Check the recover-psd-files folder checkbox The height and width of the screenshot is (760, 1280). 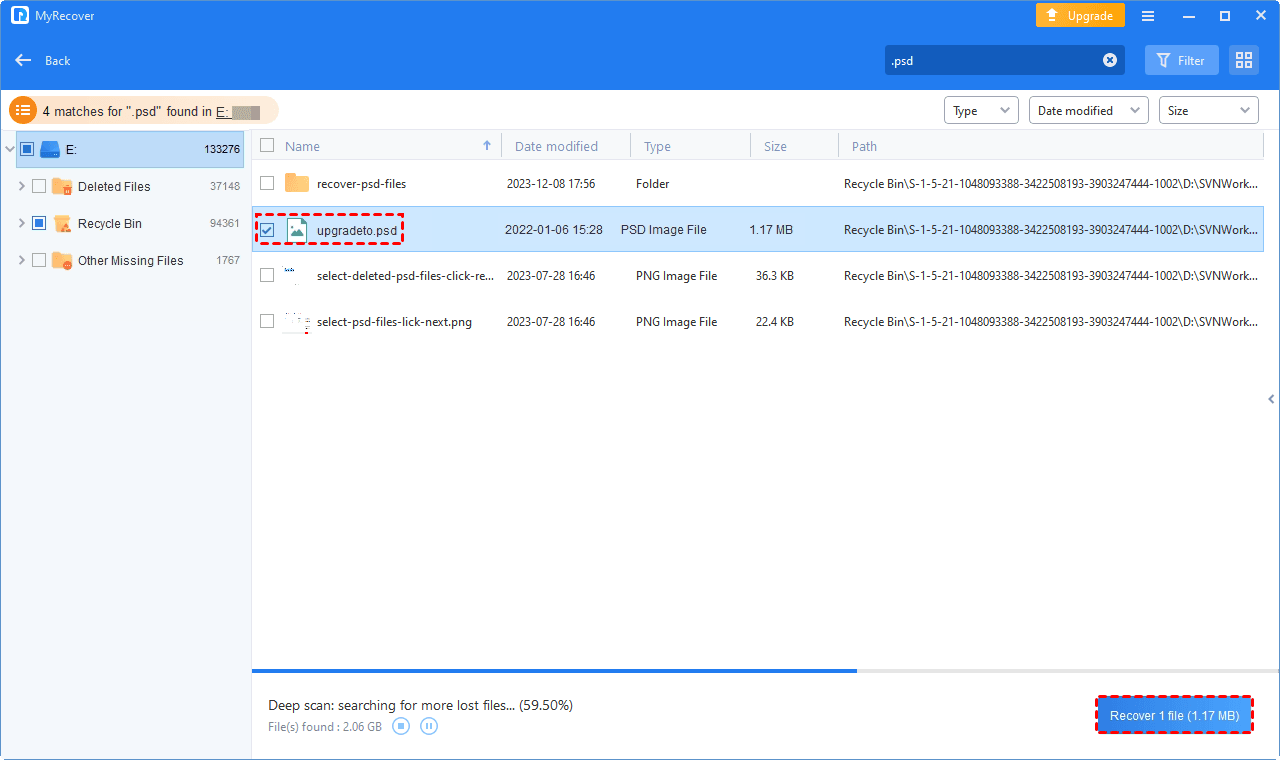[x=267, y=183]
